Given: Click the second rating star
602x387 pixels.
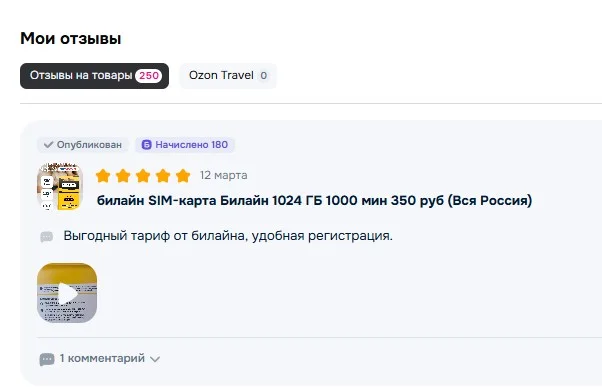Looking at the screenshot, I should point(123,176).
